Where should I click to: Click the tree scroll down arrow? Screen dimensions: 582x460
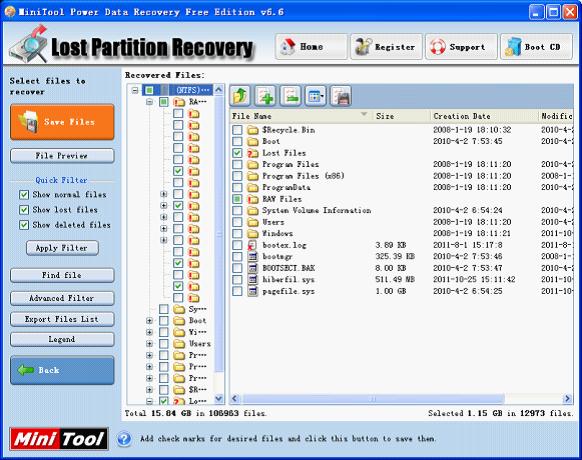tap(219, 399)
